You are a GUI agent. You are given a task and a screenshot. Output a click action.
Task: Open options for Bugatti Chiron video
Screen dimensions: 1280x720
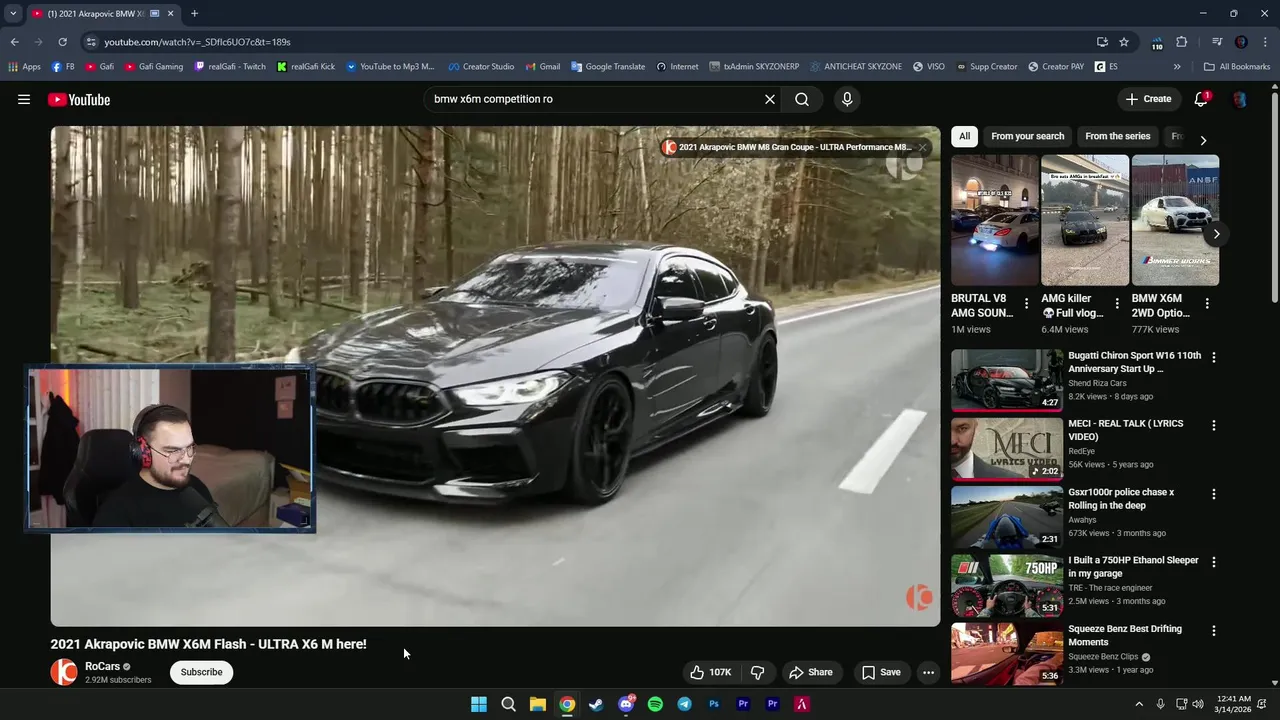pos(1214,357)
